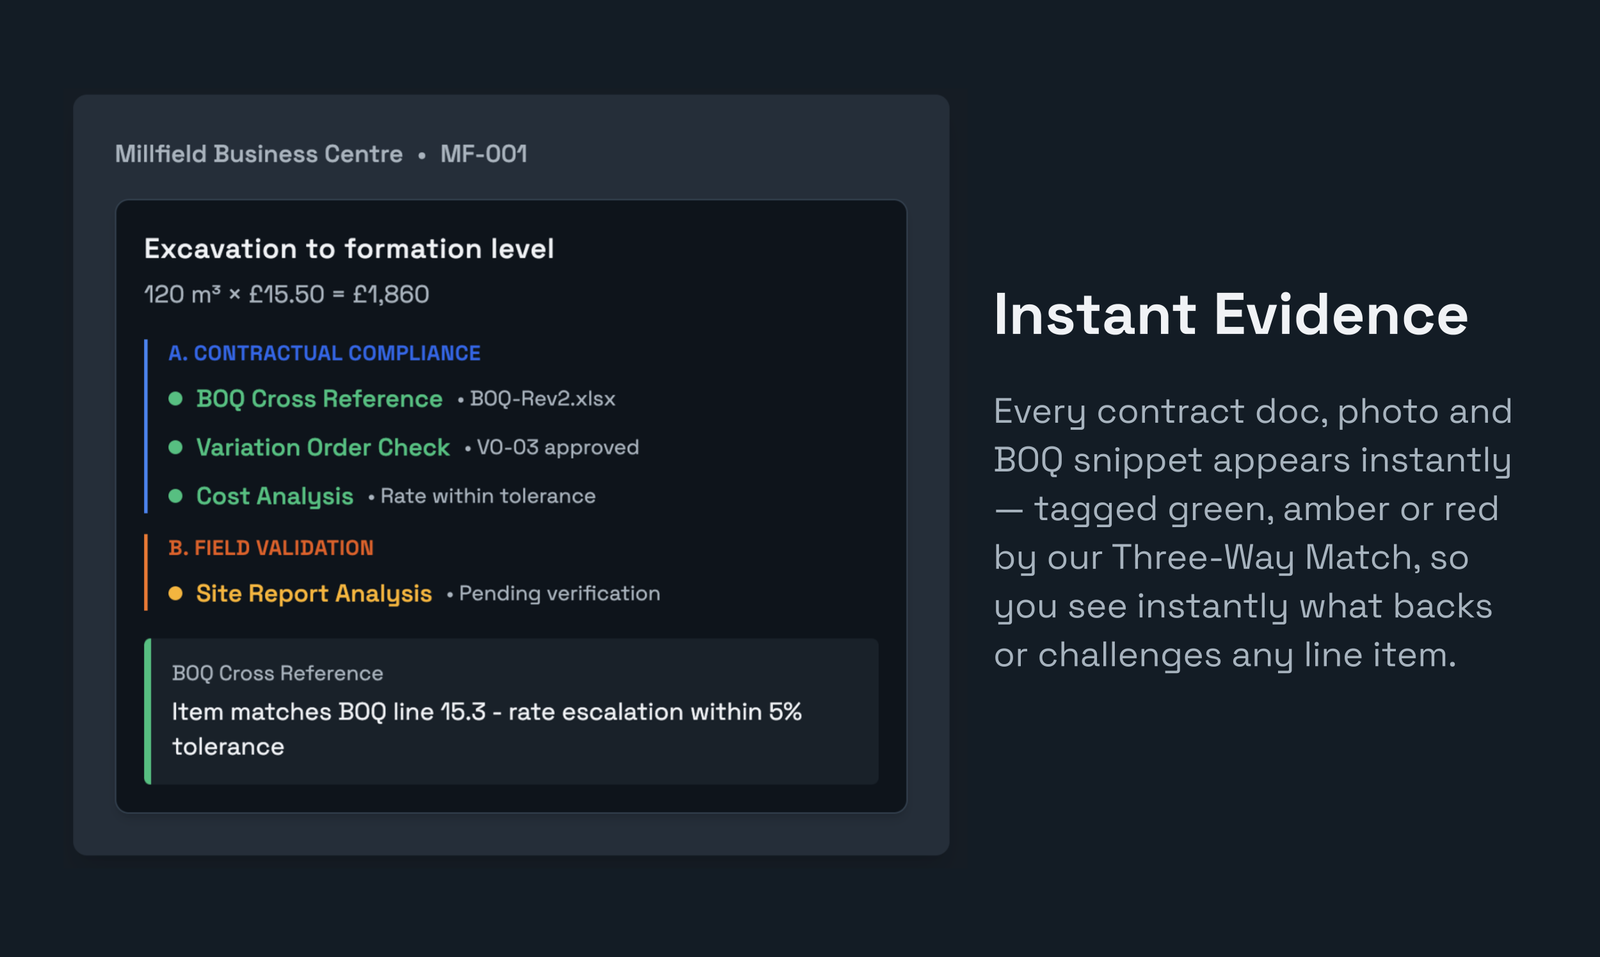Open the Cost Analysis check

click(275, 496)
